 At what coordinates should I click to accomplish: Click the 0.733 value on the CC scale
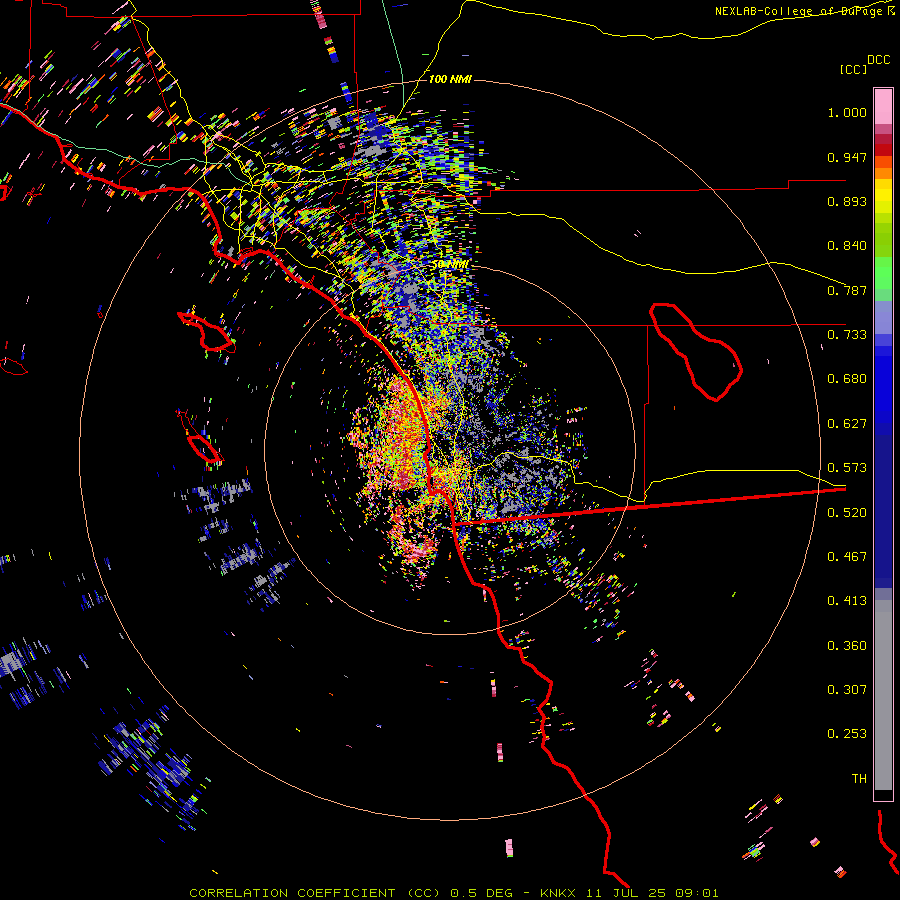click(847, 335)
